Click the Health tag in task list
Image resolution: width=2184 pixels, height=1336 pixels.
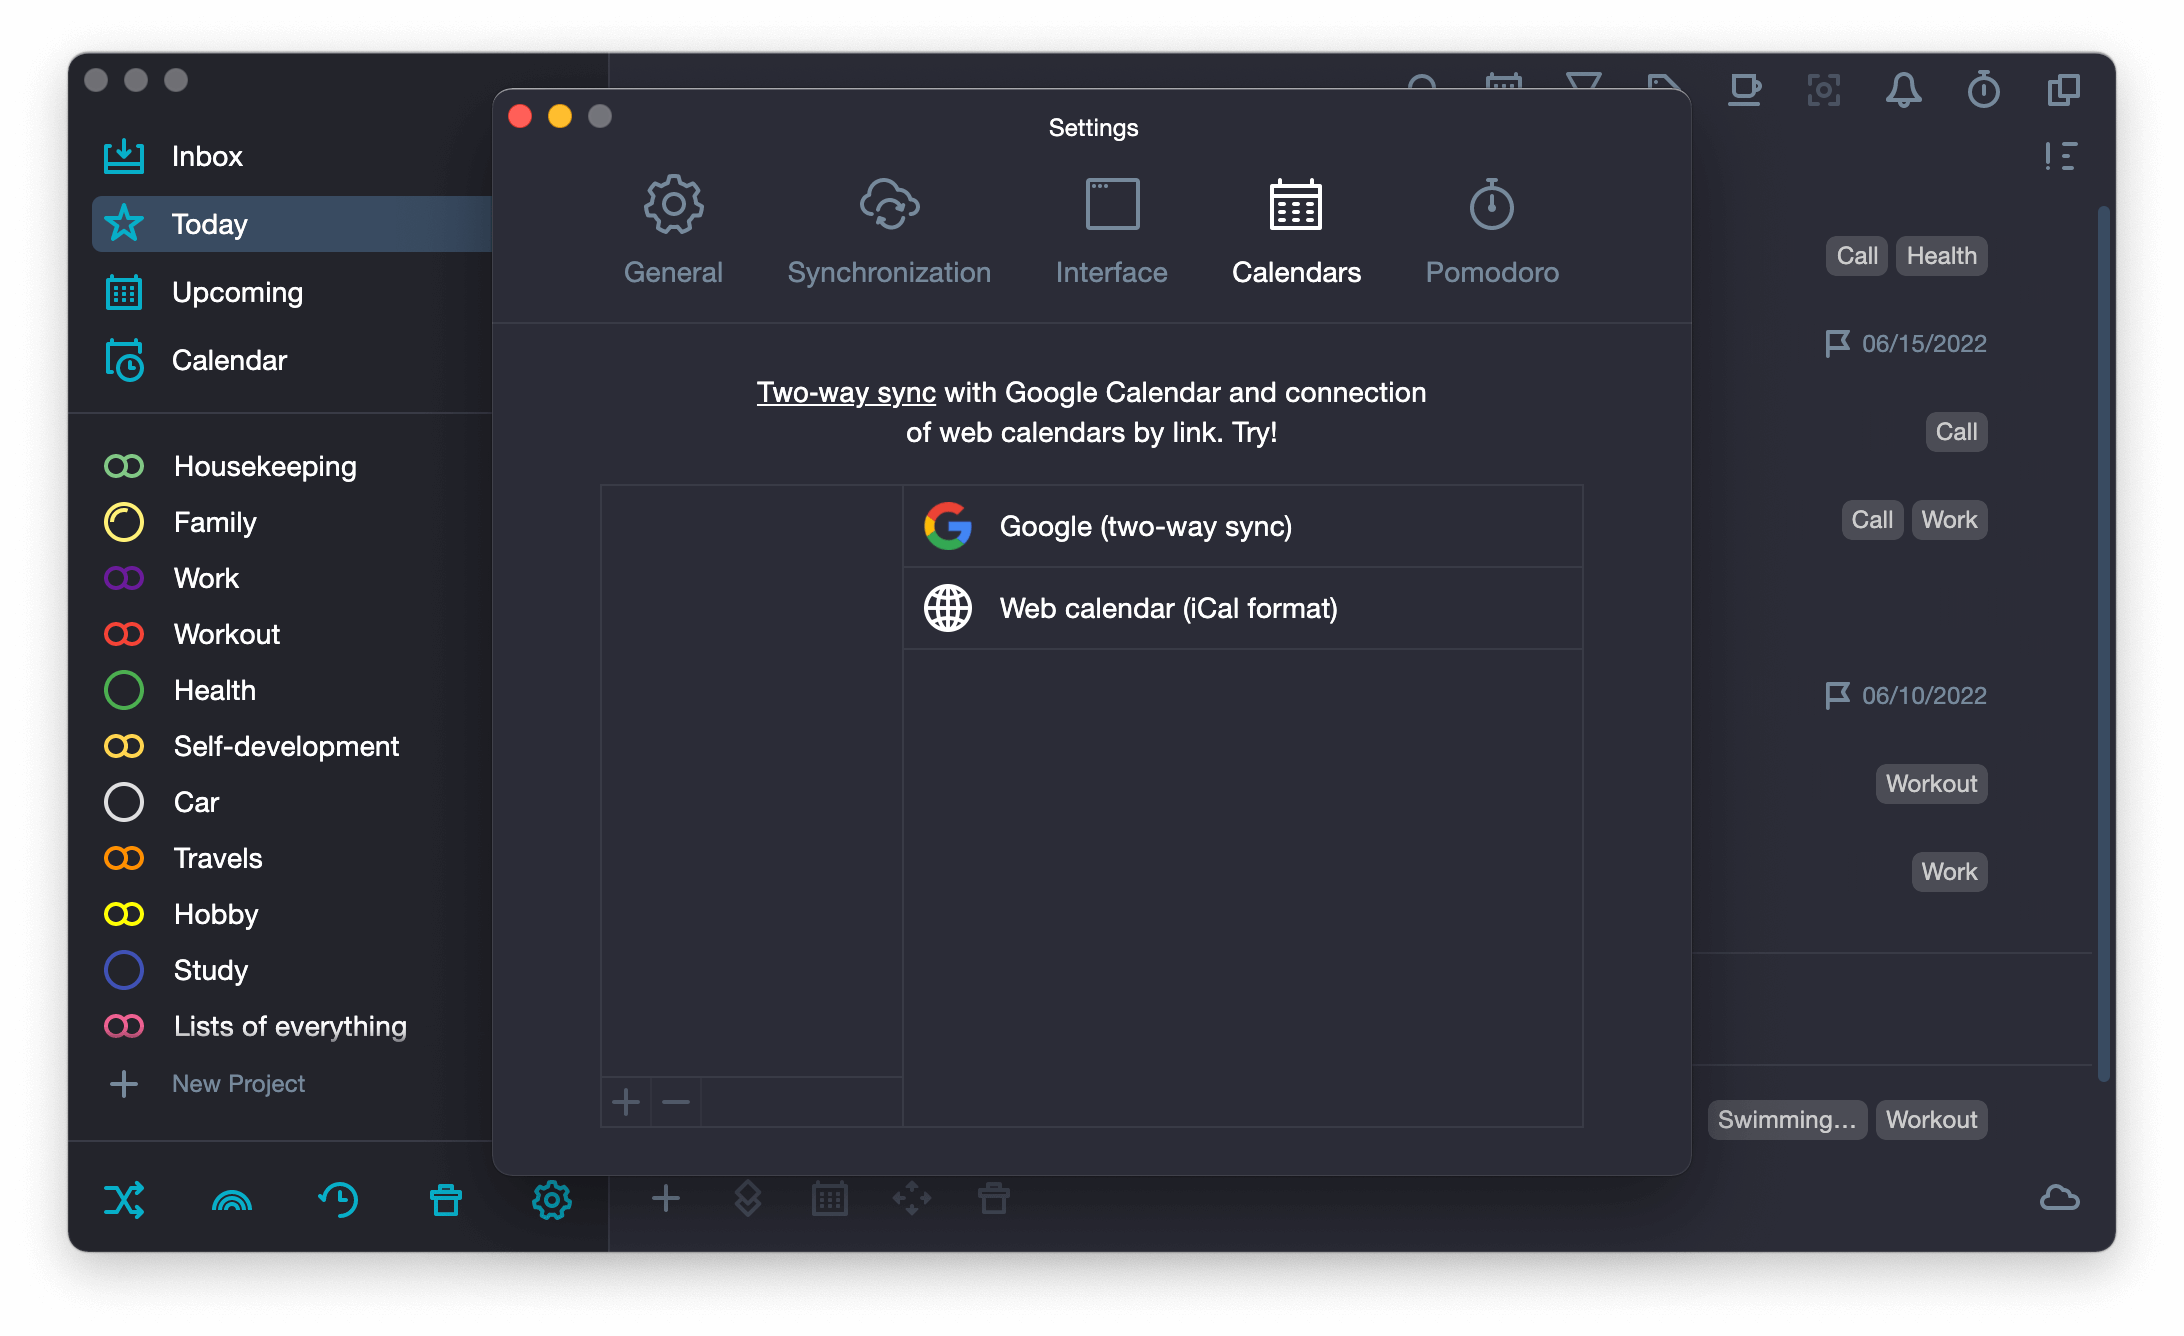tap(1942, 256)
